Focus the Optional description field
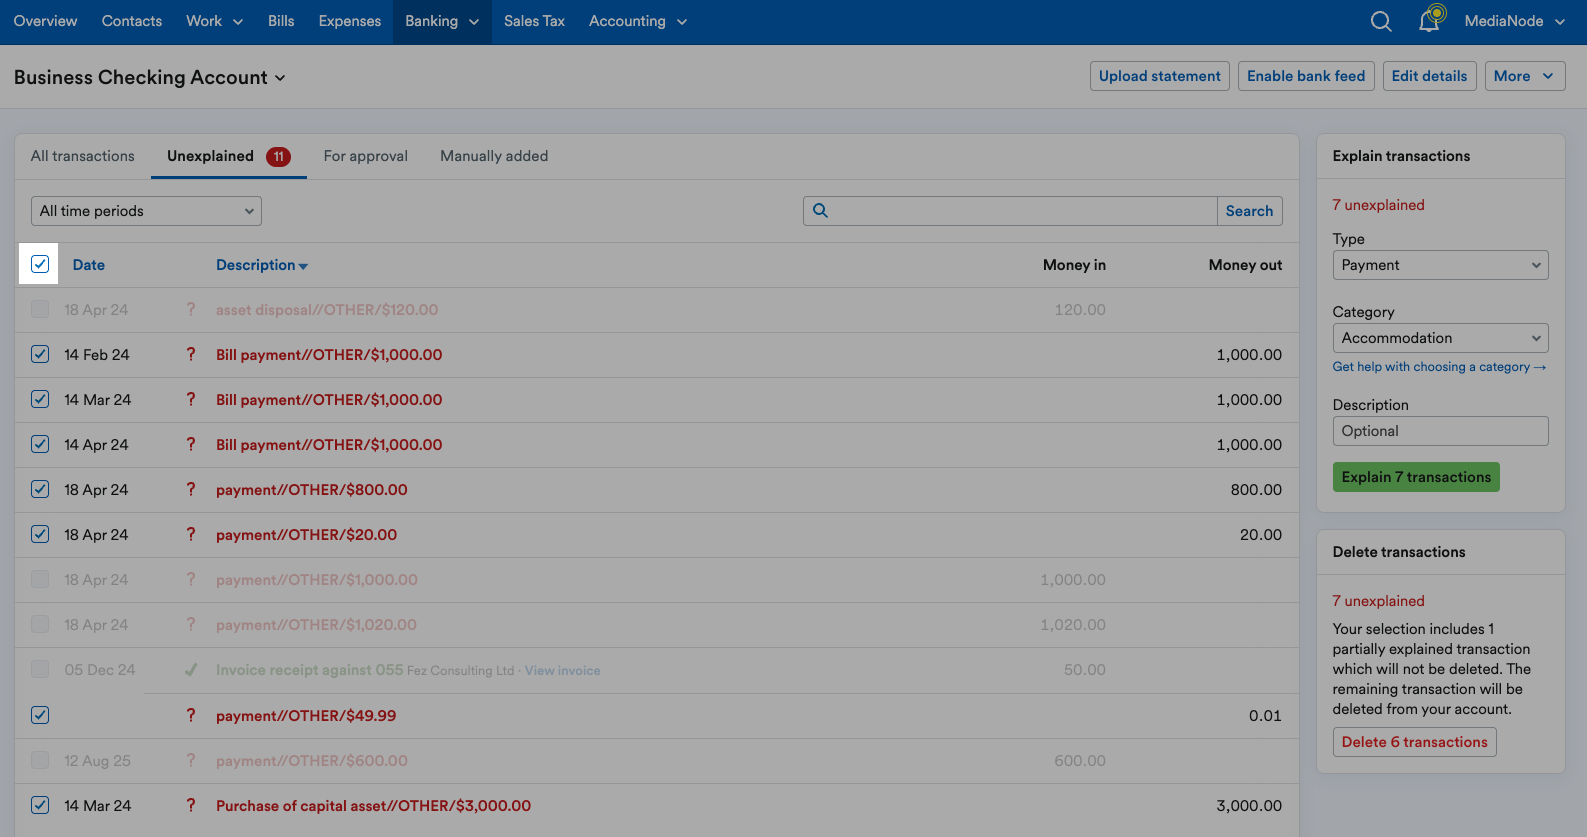The image size is (1587, 837). click(1440, 431)
